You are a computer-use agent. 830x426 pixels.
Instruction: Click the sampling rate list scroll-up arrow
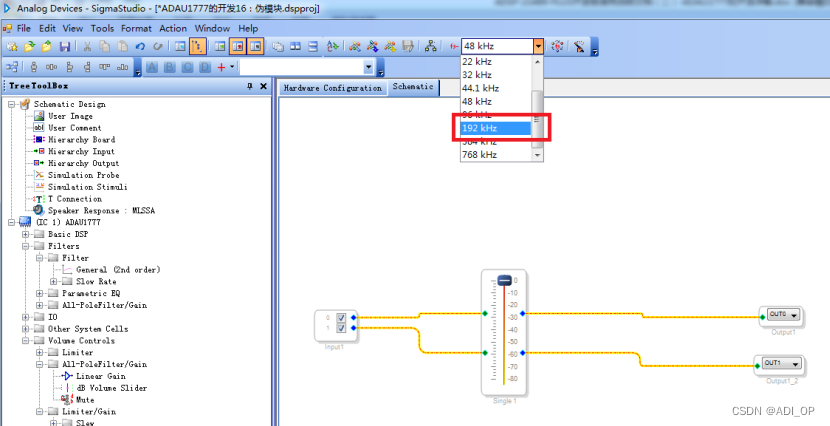coord(537,61)
